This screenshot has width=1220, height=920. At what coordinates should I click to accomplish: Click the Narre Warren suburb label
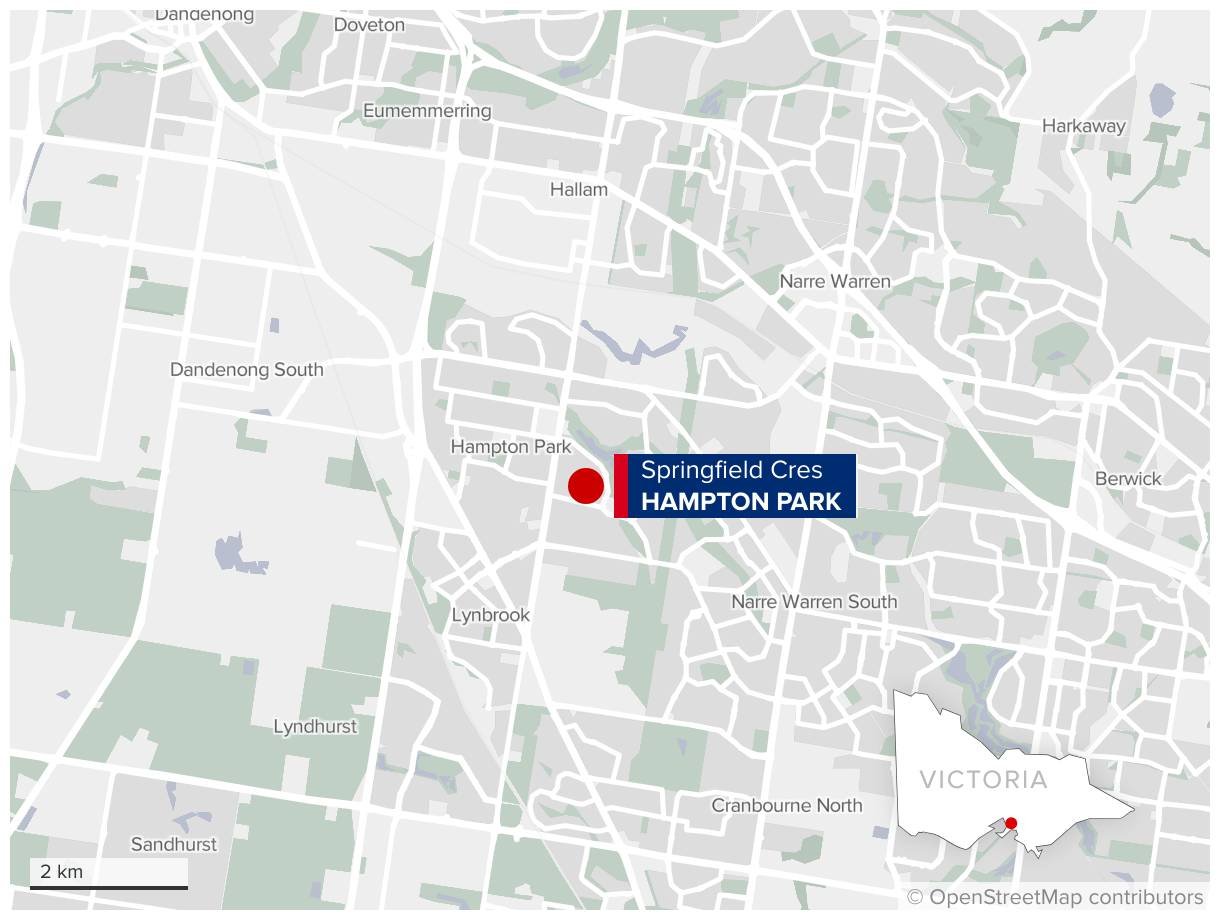[x=835, y=281]
